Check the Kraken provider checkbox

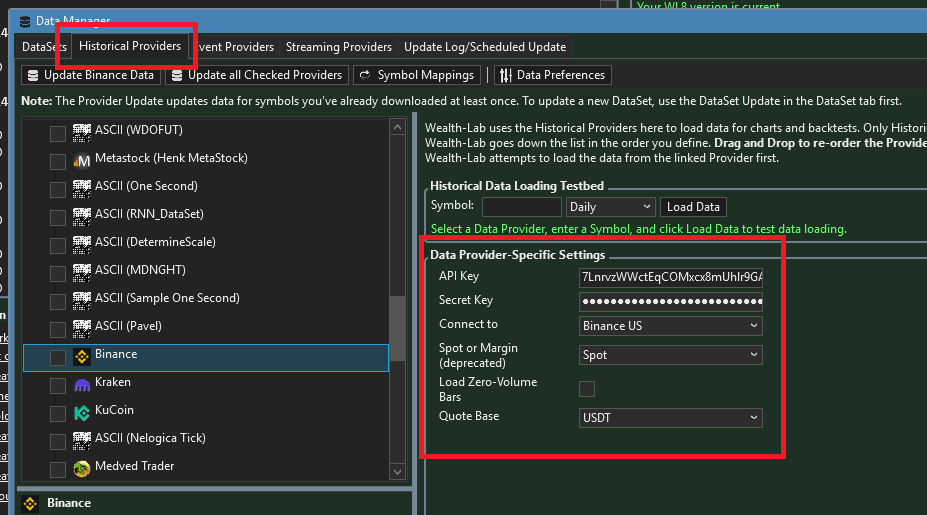58,385
